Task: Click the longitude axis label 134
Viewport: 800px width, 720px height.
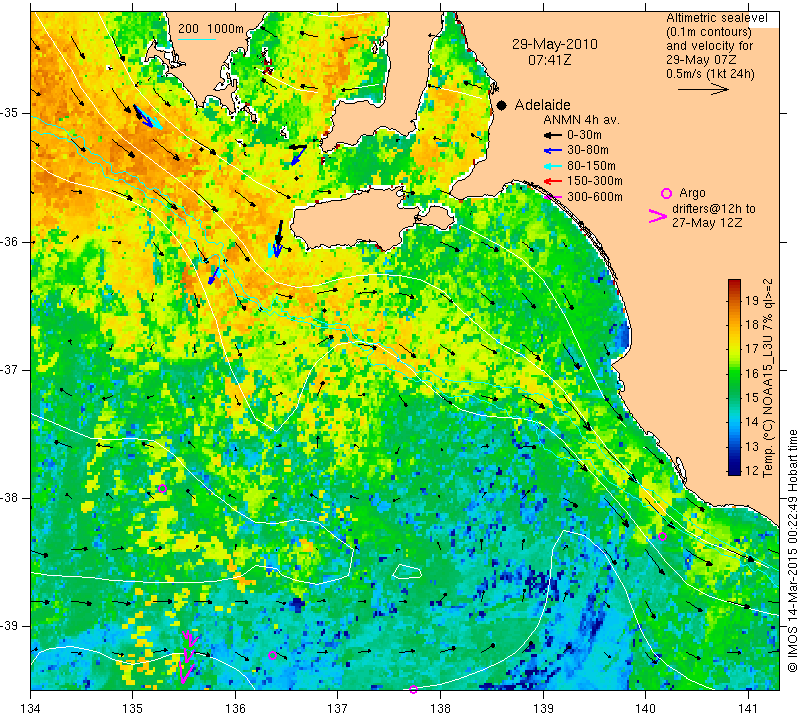Action: (x=31, y=708)
